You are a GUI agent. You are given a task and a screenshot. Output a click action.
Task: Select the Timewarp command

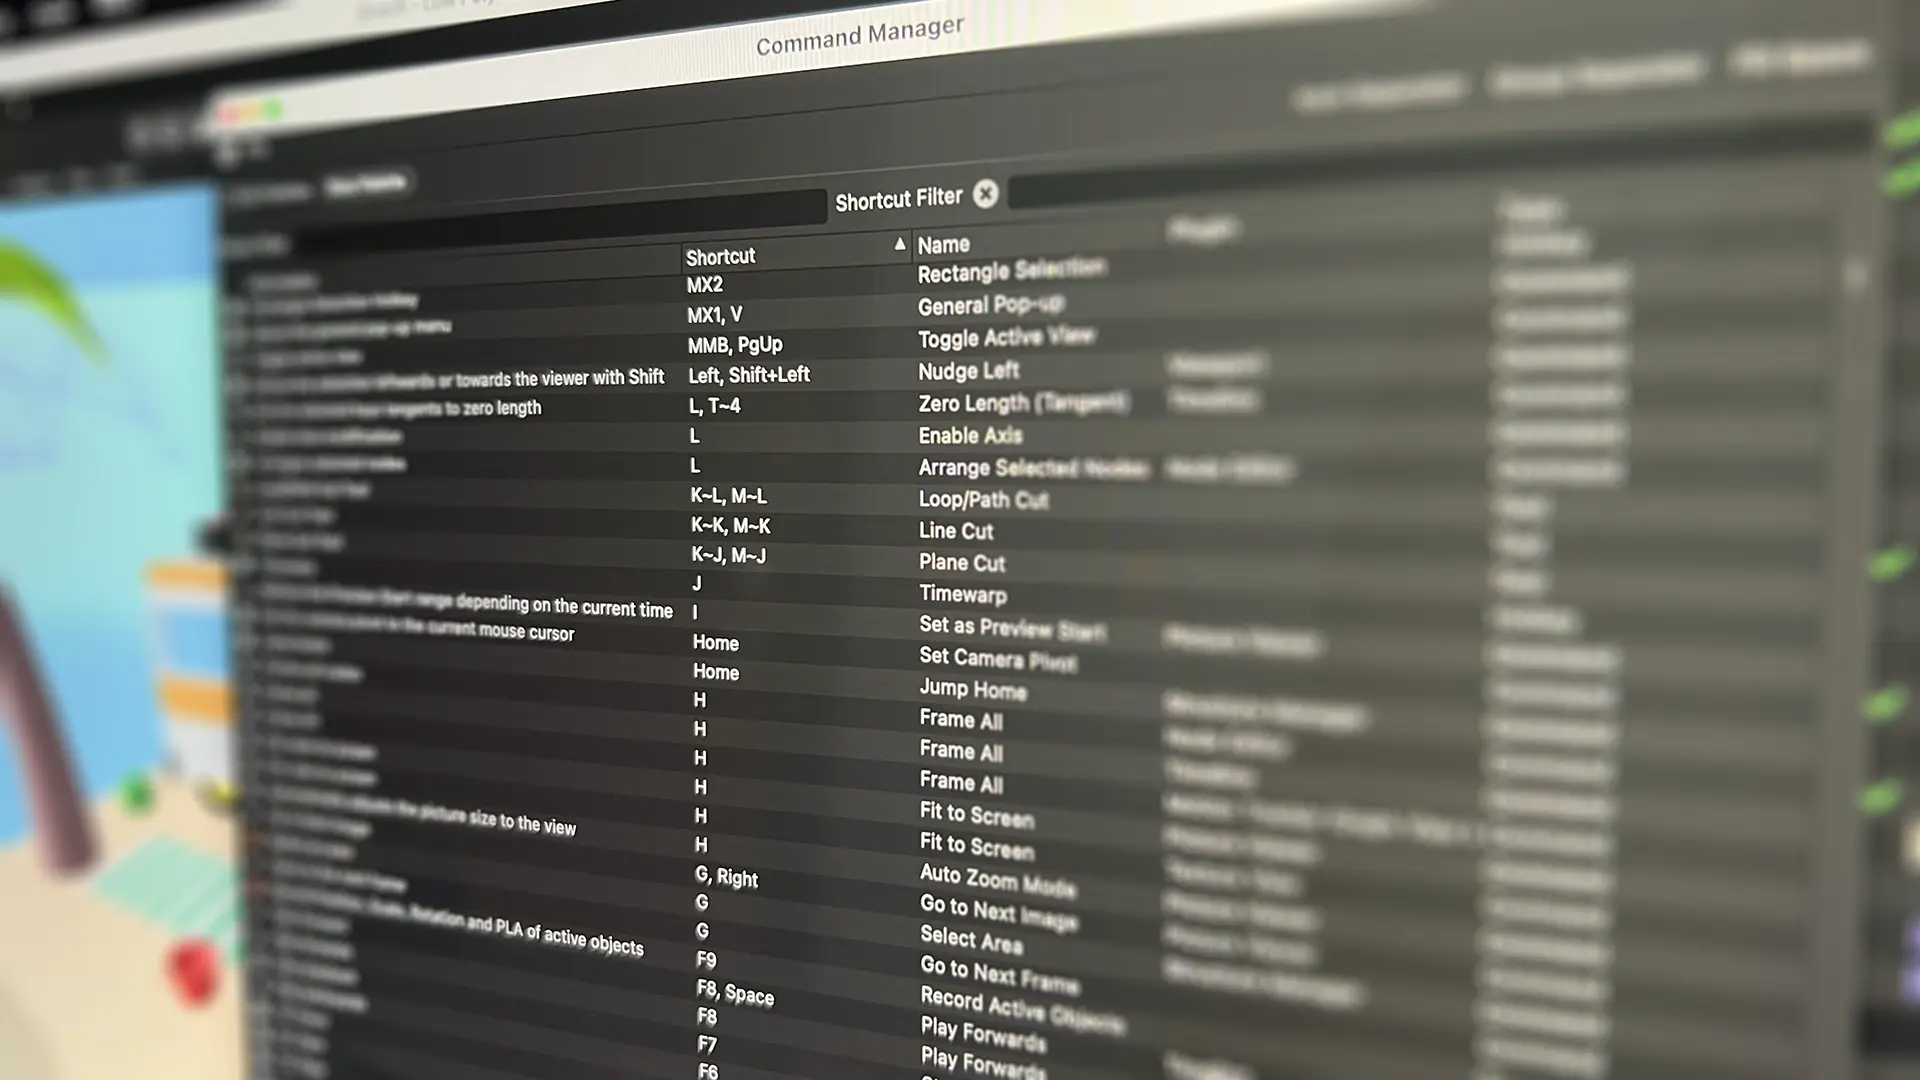[962, 594]
